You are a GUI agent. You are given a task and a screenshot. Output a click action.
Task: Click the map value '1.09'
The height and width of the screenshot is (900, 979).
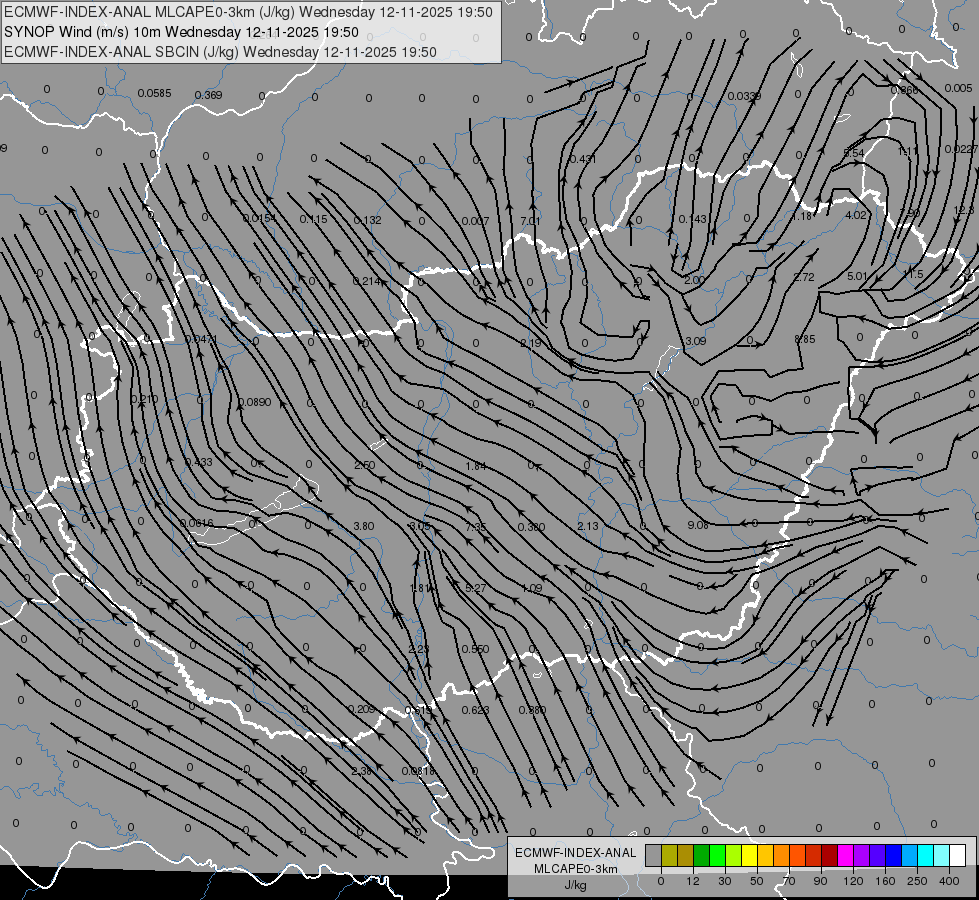[x=531, y=588]
